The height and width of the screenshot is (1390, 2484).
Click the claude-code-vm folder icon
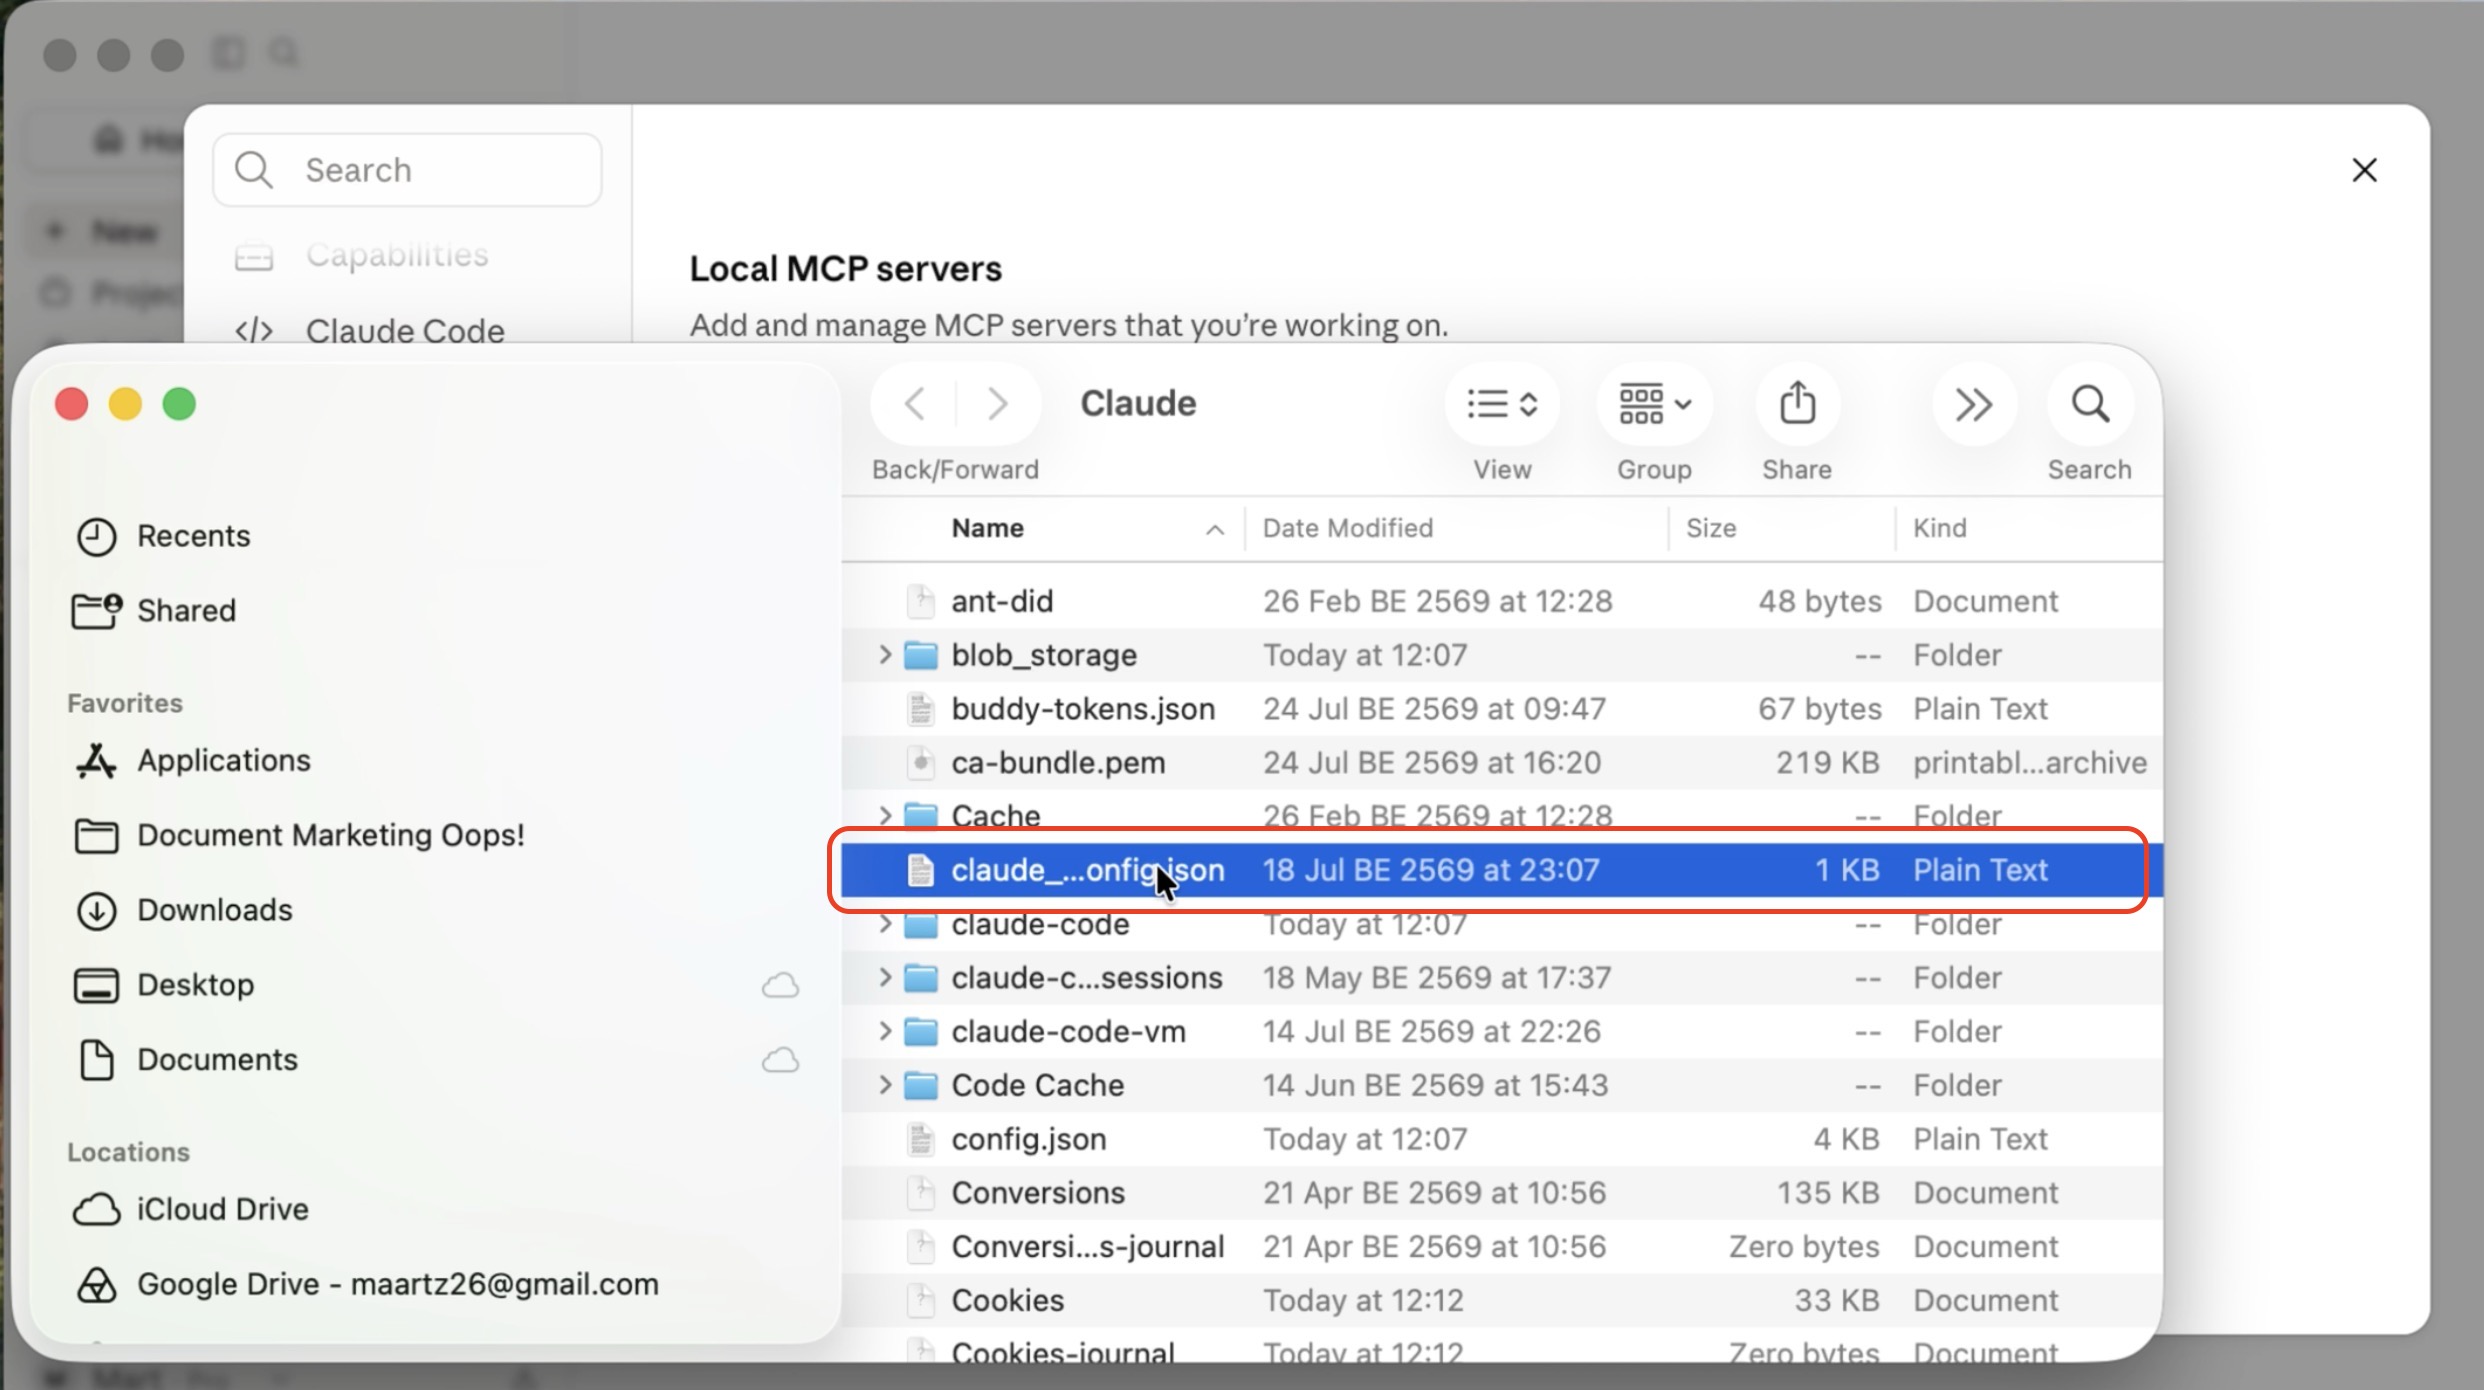(x=921, y=1031)
